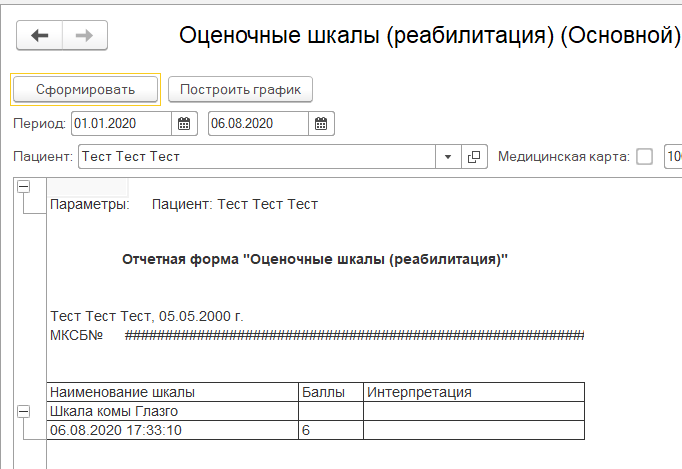Image resolution: width=682 pixels, height=469 pixels.
Task: Edit the period end date field
Action: tap(259, 124)
